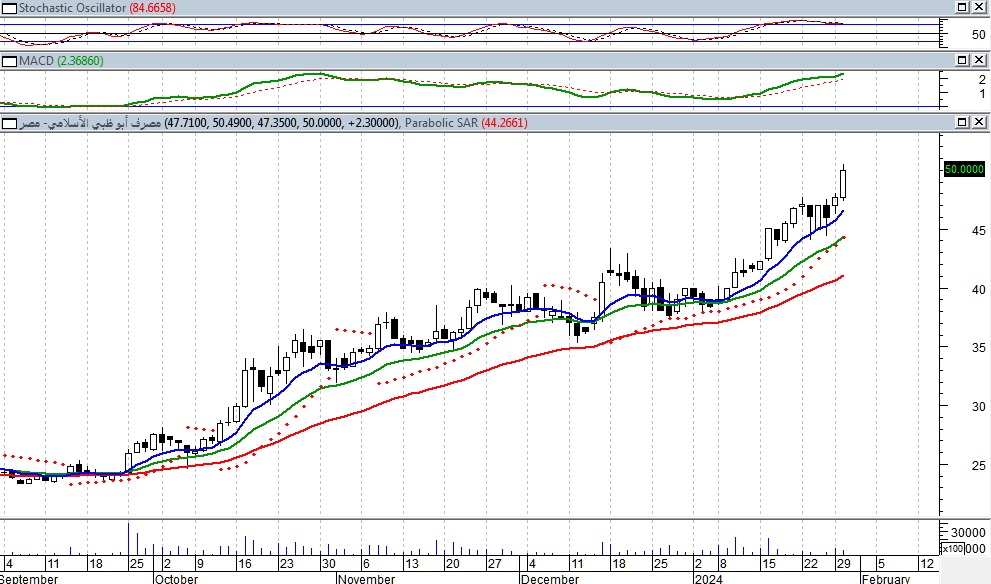Select the MACD title label
Viewport: 991px width, 584px height.
[x=37, y=62]
